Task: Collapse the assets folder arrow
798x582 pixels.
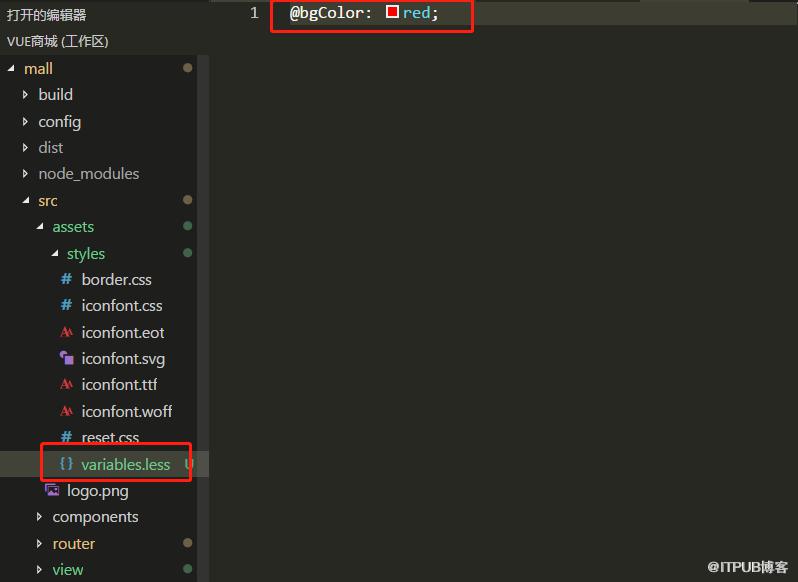Action: [x=40, y=226]
